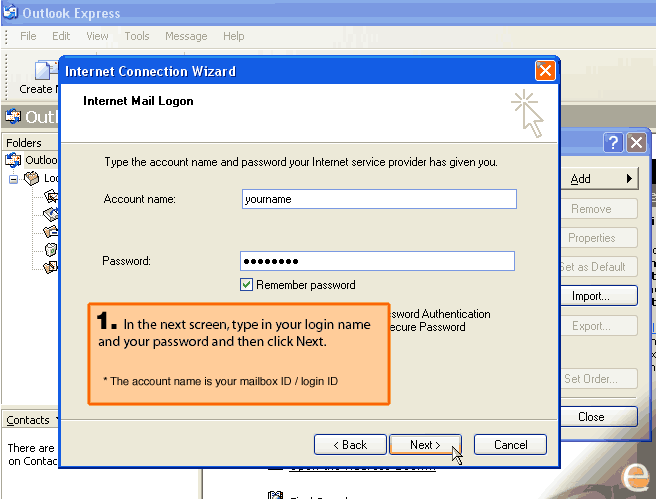Click the accounts dialog help question-mark icon
Image resolution: width=657 pixels, height=500 pixels.
[613, 143]
